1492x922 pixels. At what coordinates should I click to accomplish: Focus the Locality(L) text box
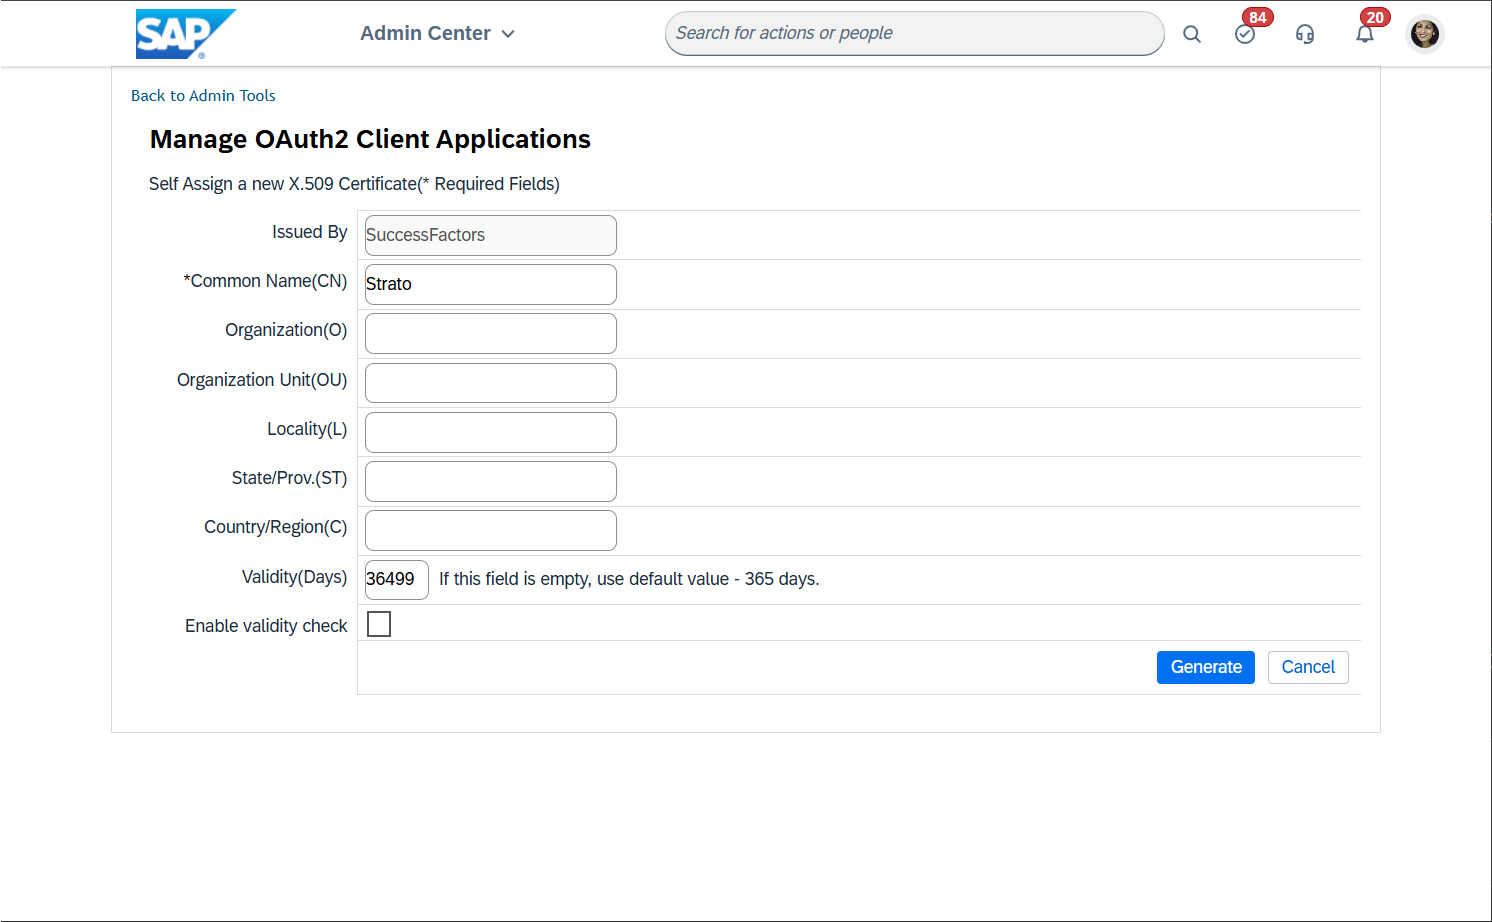click(x=490, y=432)
